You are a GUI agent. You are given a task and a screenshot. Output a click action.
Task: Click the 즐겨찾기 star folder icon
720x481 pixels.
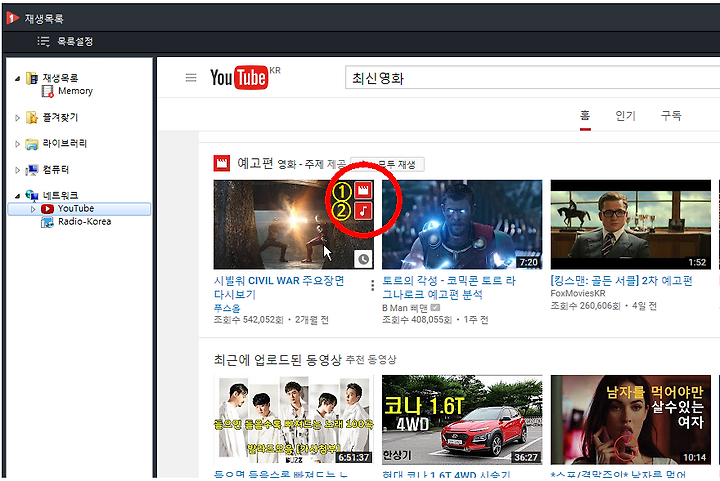[x=32, y=117]
